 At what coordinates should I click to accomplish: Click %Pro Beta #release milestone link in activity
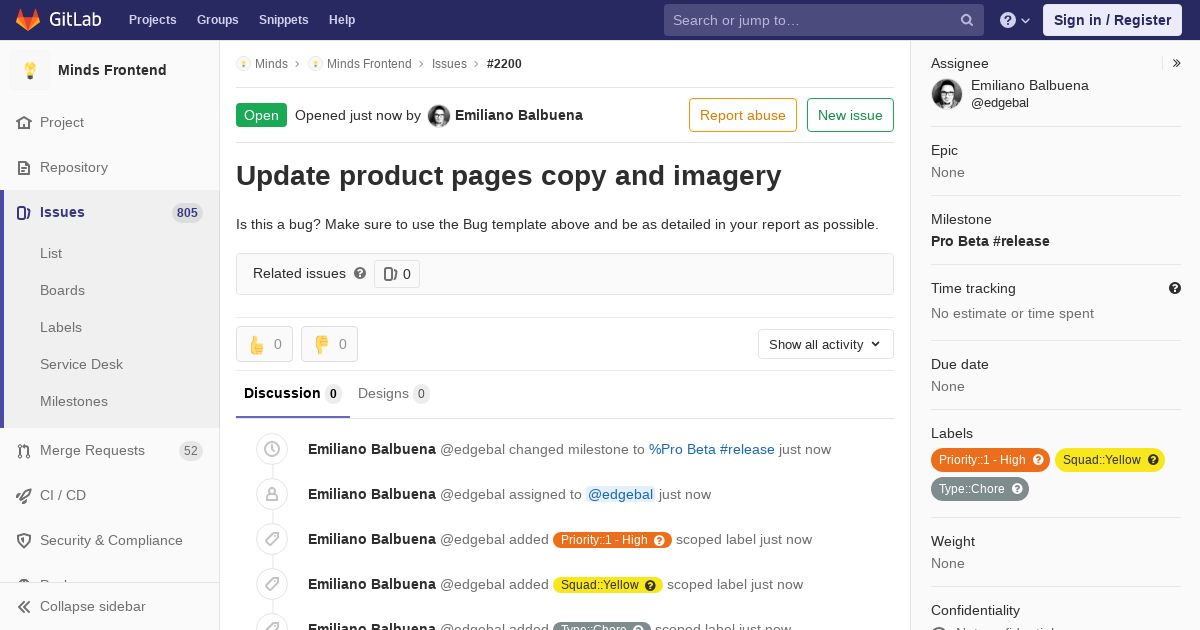(712, 450)
